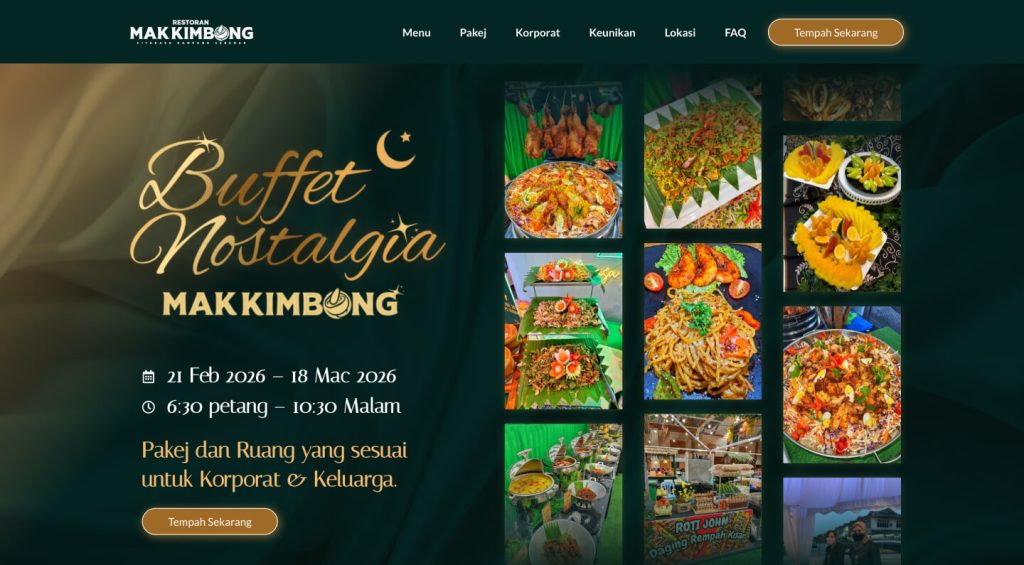The image size is (1024, 565).
Task: Click the clock icon beside the hours
Action: pyautogui.click(x=148, y=407)
